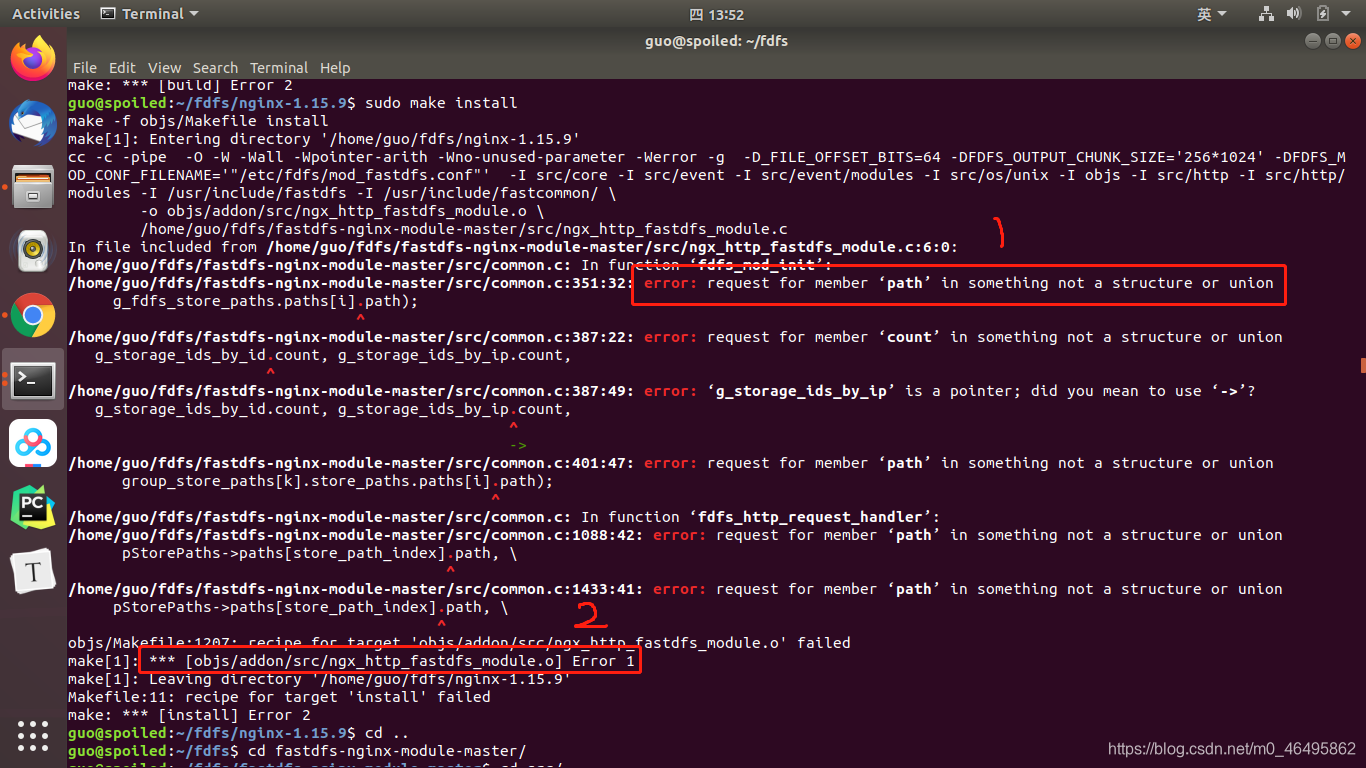Image resolution: width=1366 pixels, height=768 pixels.
Task: Open the View menu
Action: pos(164,68)
